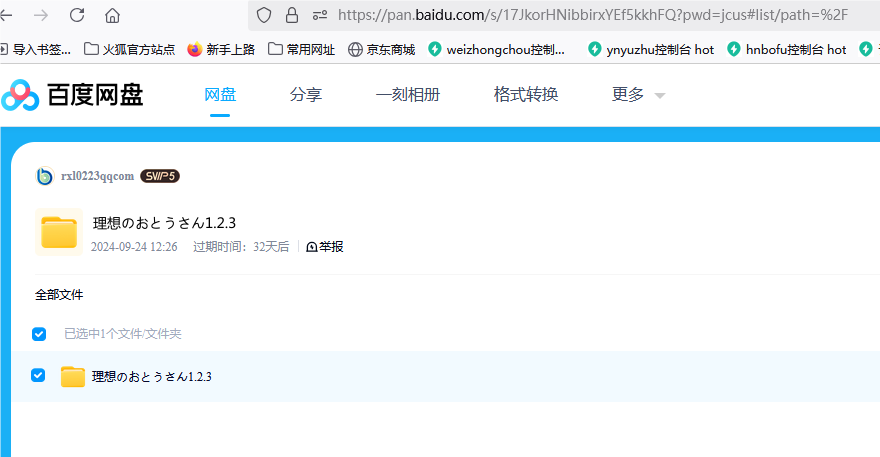
Task: Click folder icon in the file list row
Action: click(73, 377)
